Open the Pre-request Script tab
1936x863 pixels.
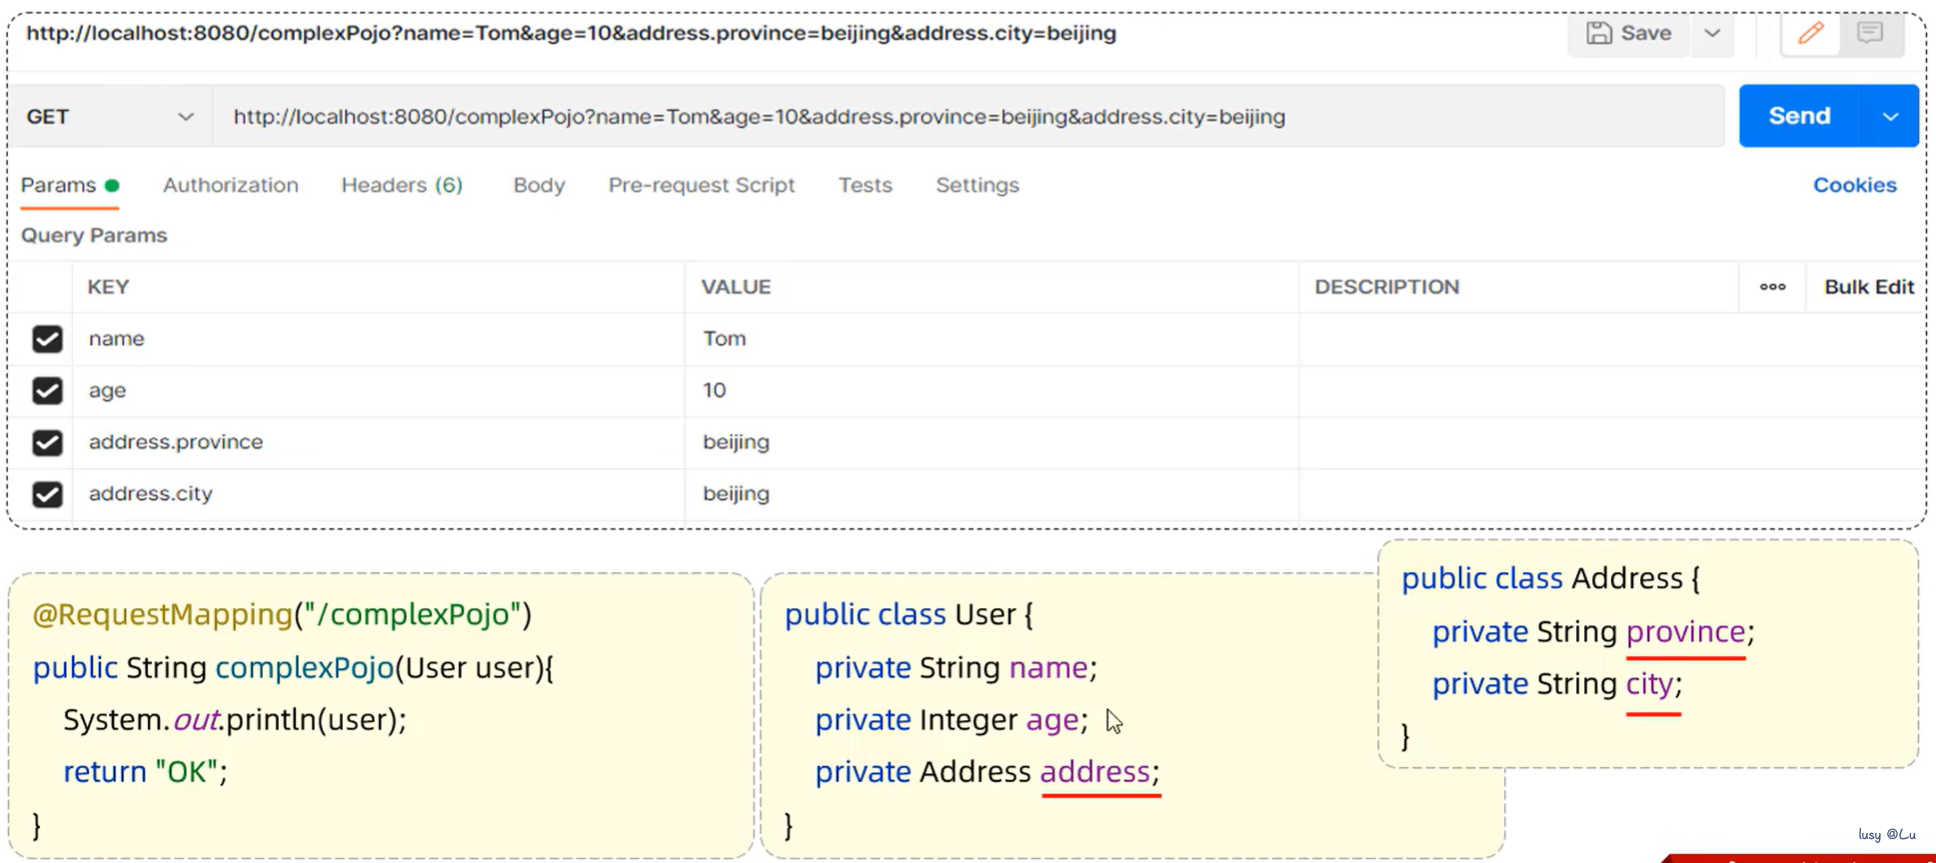click(701, 185)
